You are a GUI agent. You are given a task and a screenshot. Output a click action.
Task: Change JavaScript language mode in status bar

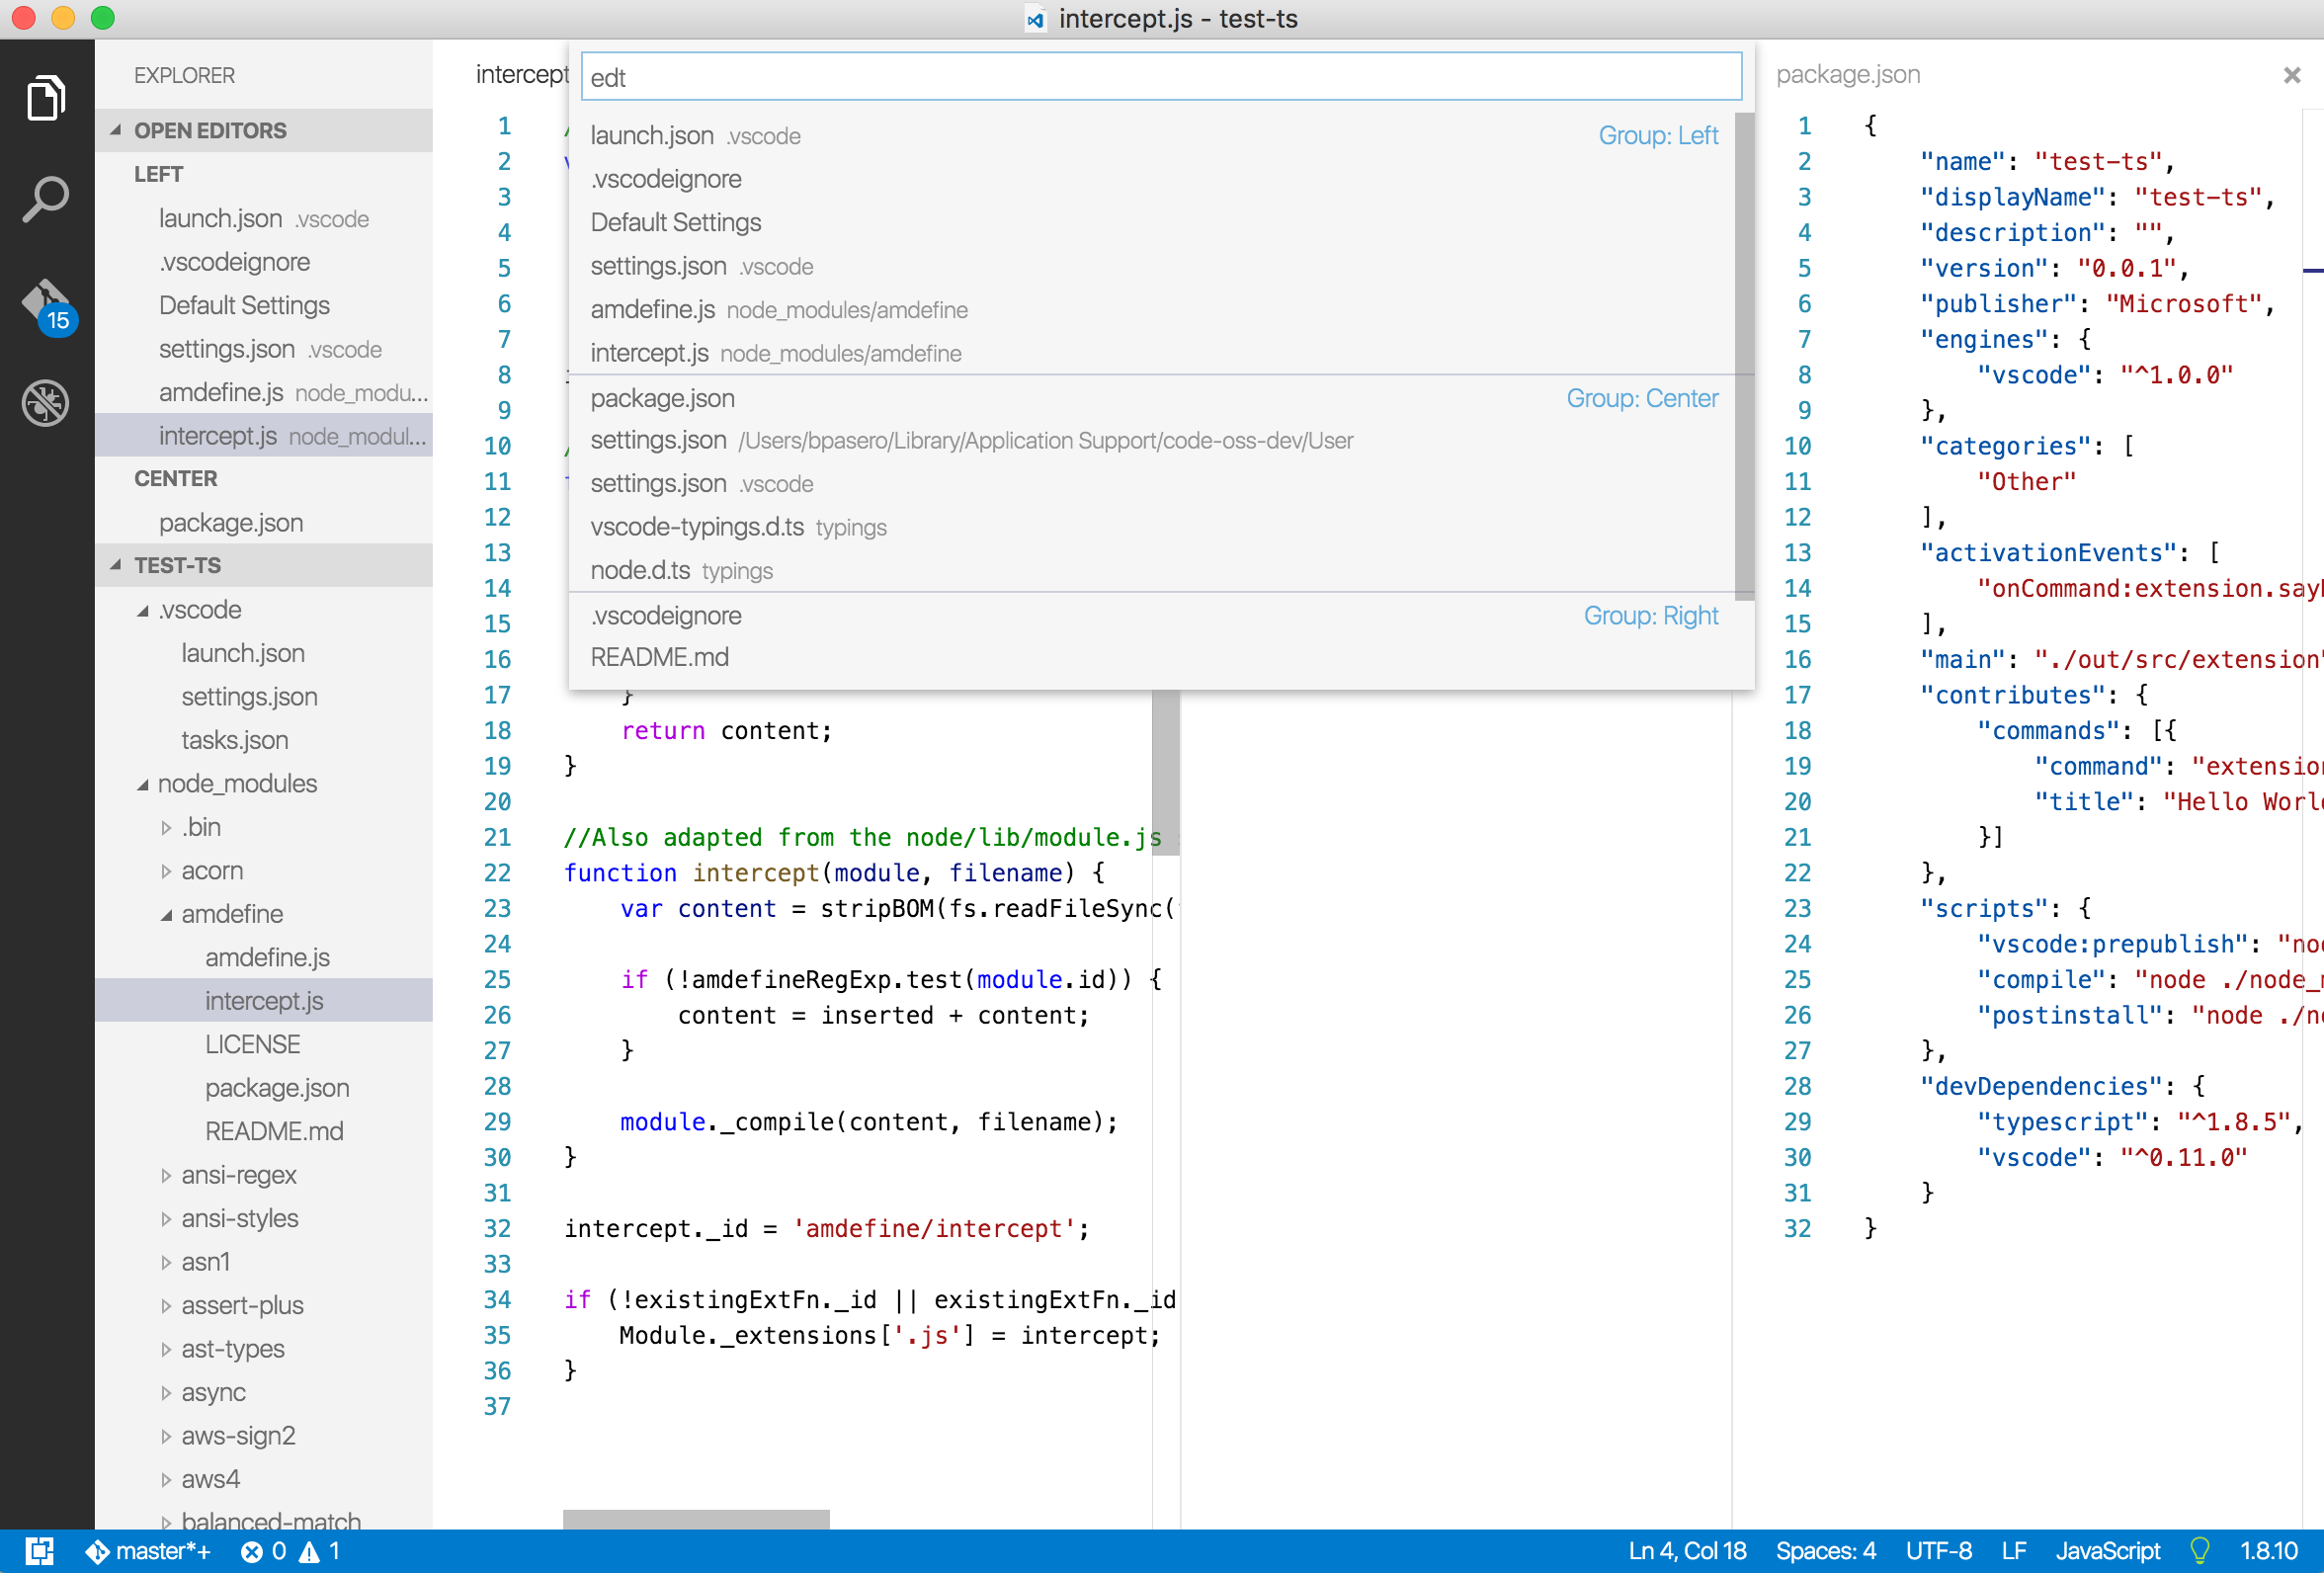coord(2107,1551)
